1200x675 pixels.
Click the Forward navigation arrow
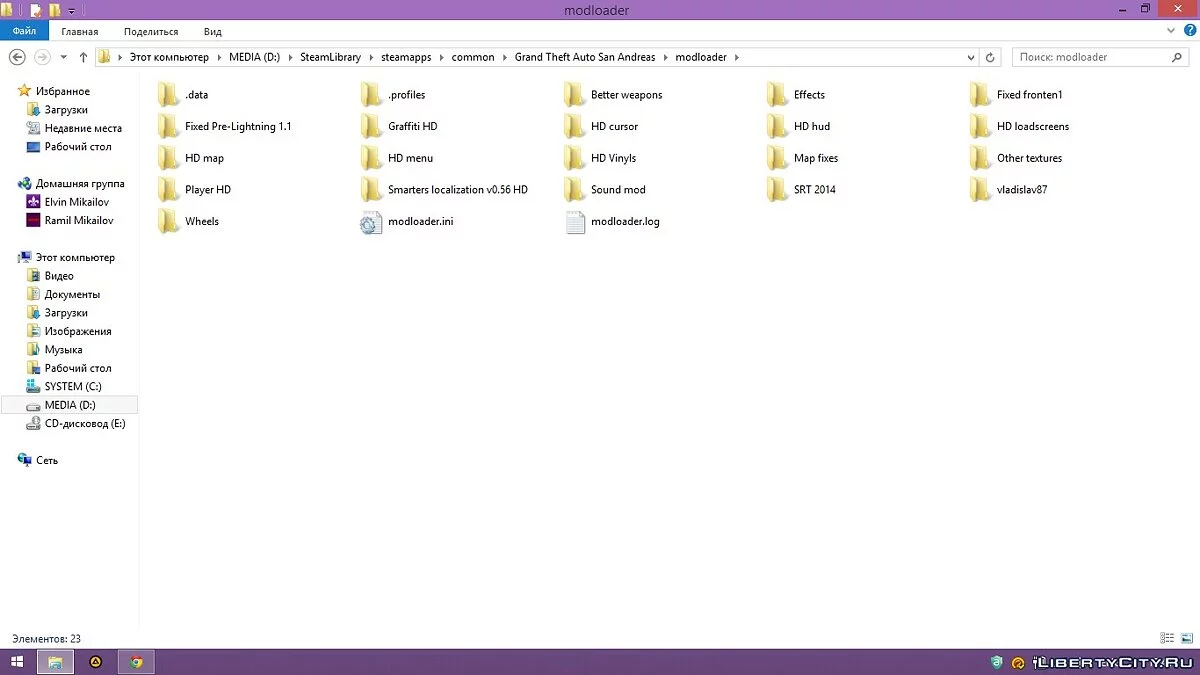pyautogui.click(x=42, y=57)
